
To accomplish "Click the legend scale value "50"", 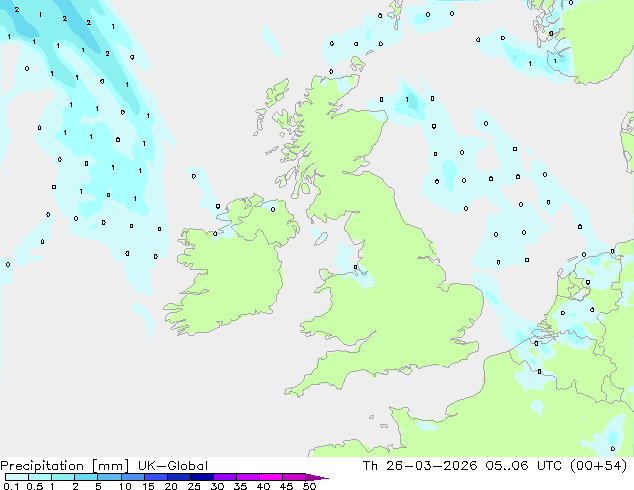I will coord(309,486).
